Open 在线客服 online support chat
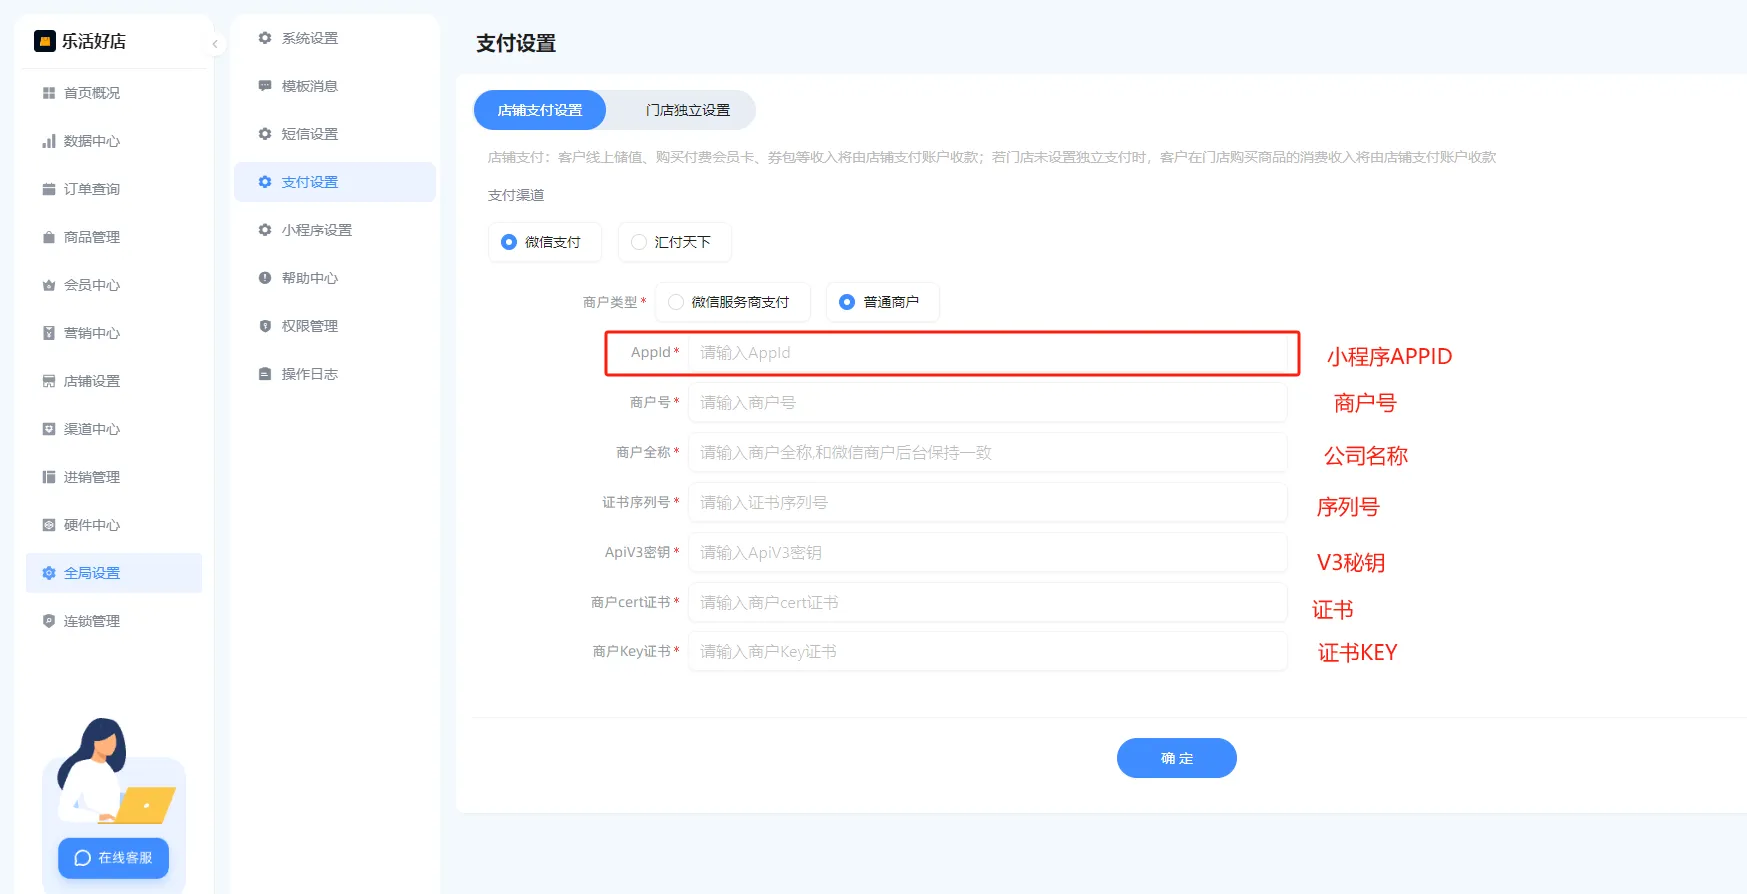1747x894 pixels. coord(113,858)
